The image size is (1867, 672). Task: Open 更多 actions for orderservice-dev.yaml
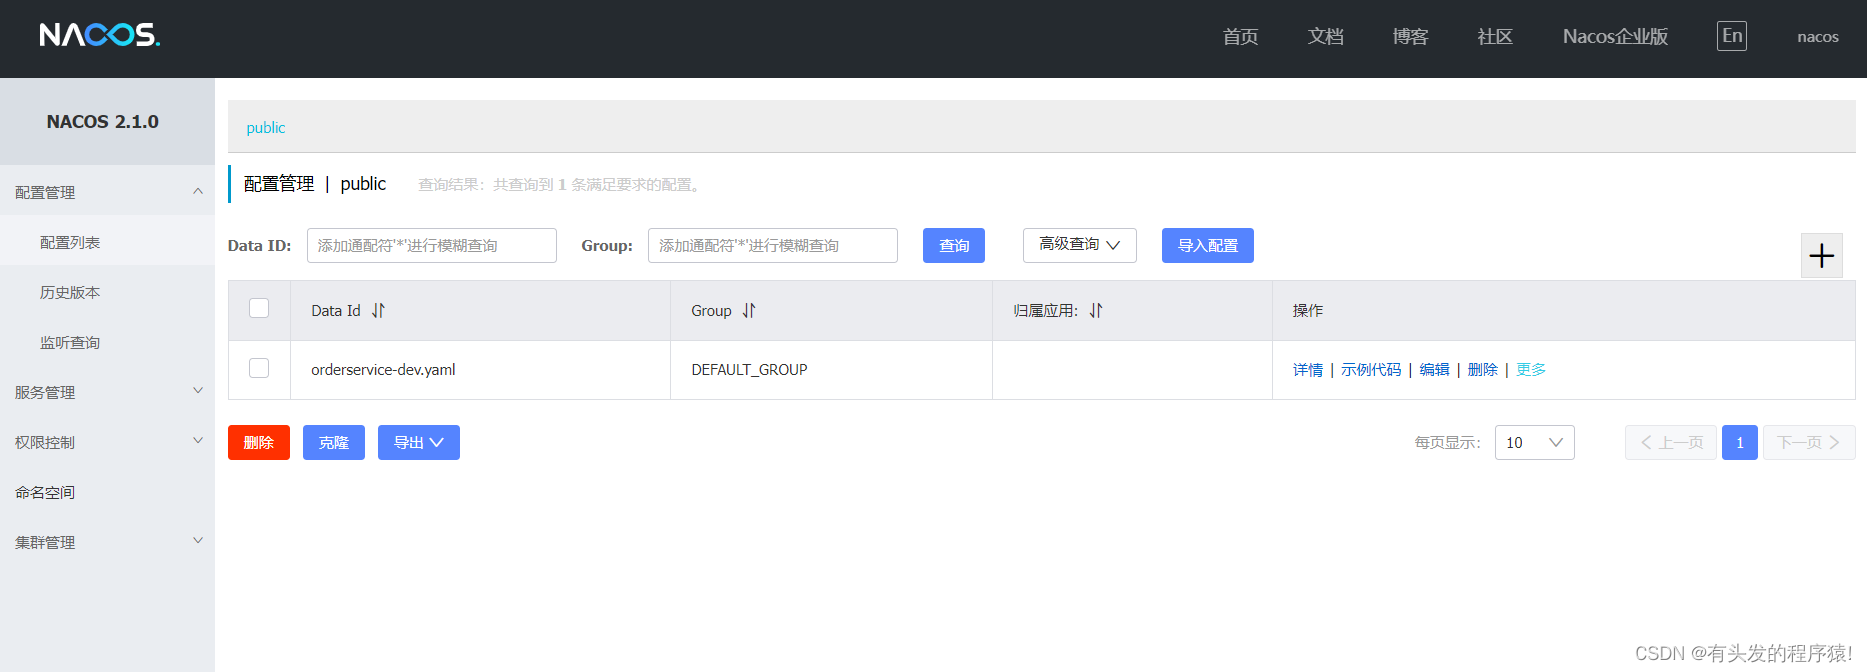1530,370
